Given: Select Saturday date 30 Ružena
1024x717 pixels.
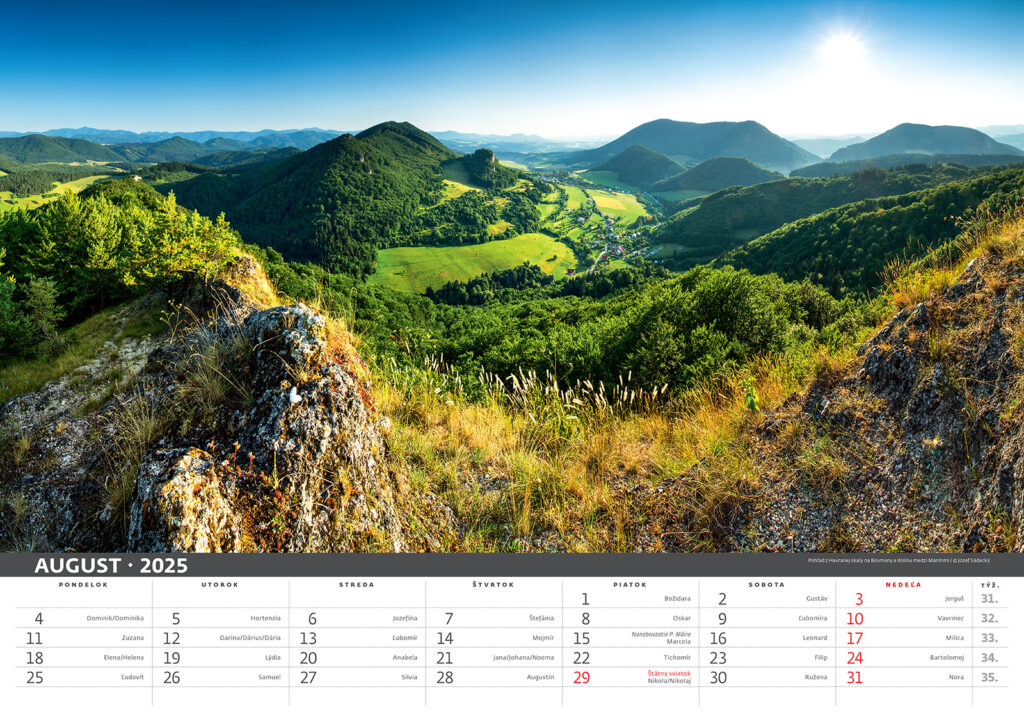Looking at the screenshot, I should (766, 677).
